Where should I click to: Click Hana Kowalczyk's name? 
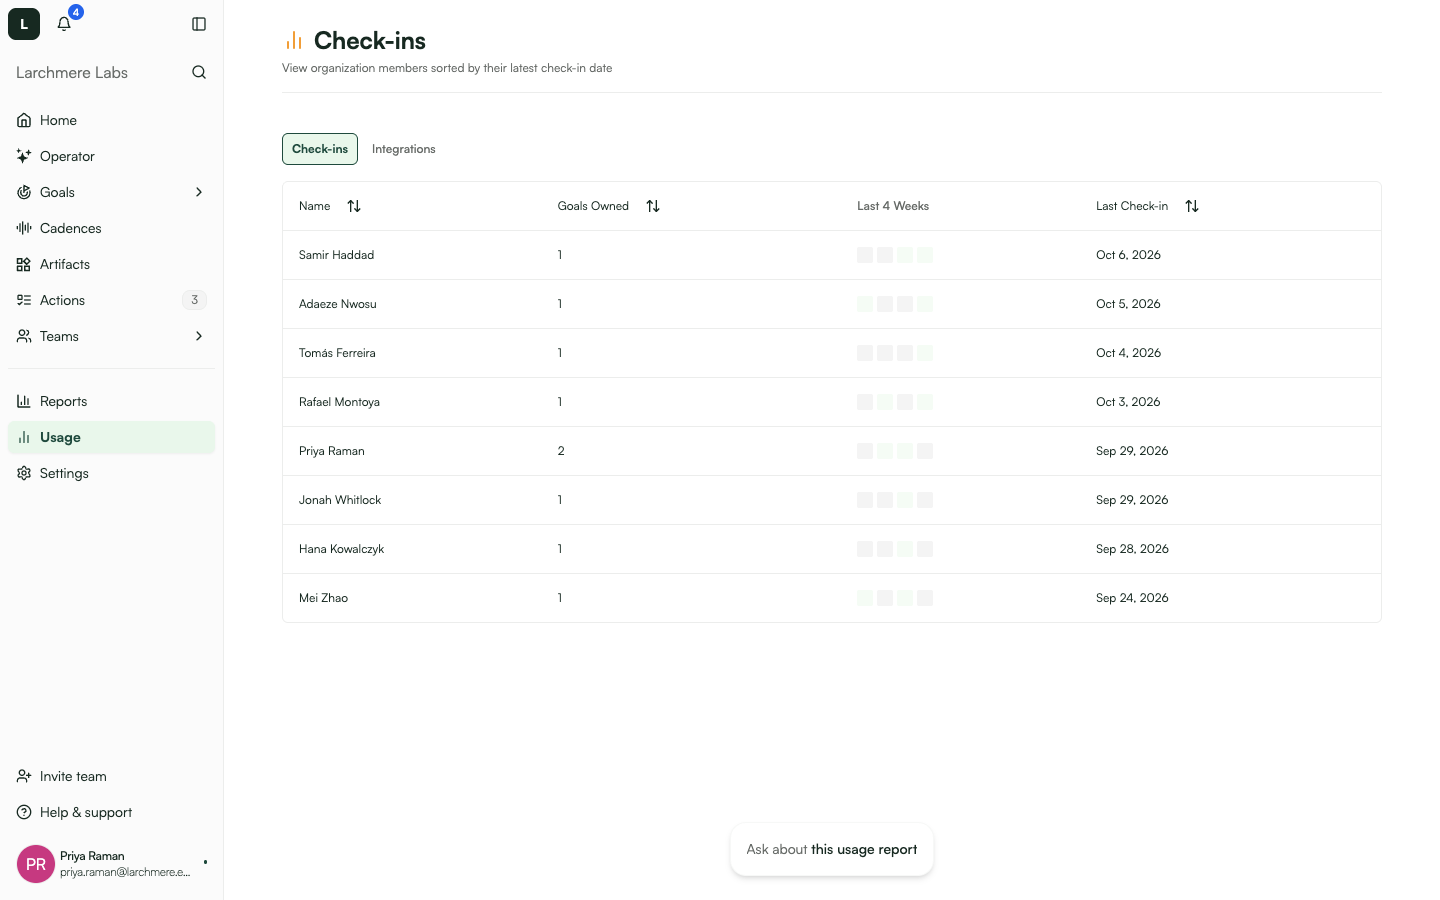(341, 549)
